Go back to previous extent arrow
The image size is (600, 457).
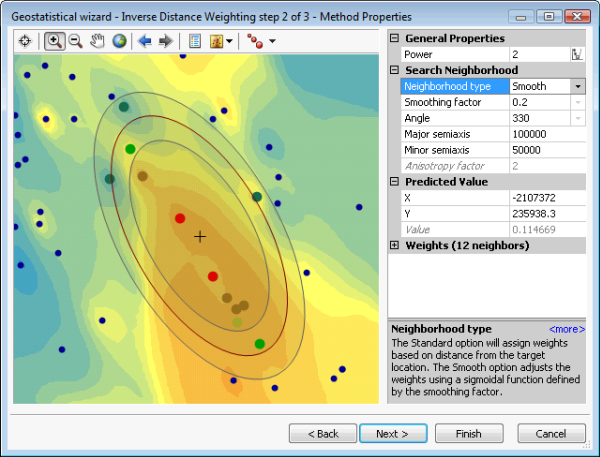(145, 41)
